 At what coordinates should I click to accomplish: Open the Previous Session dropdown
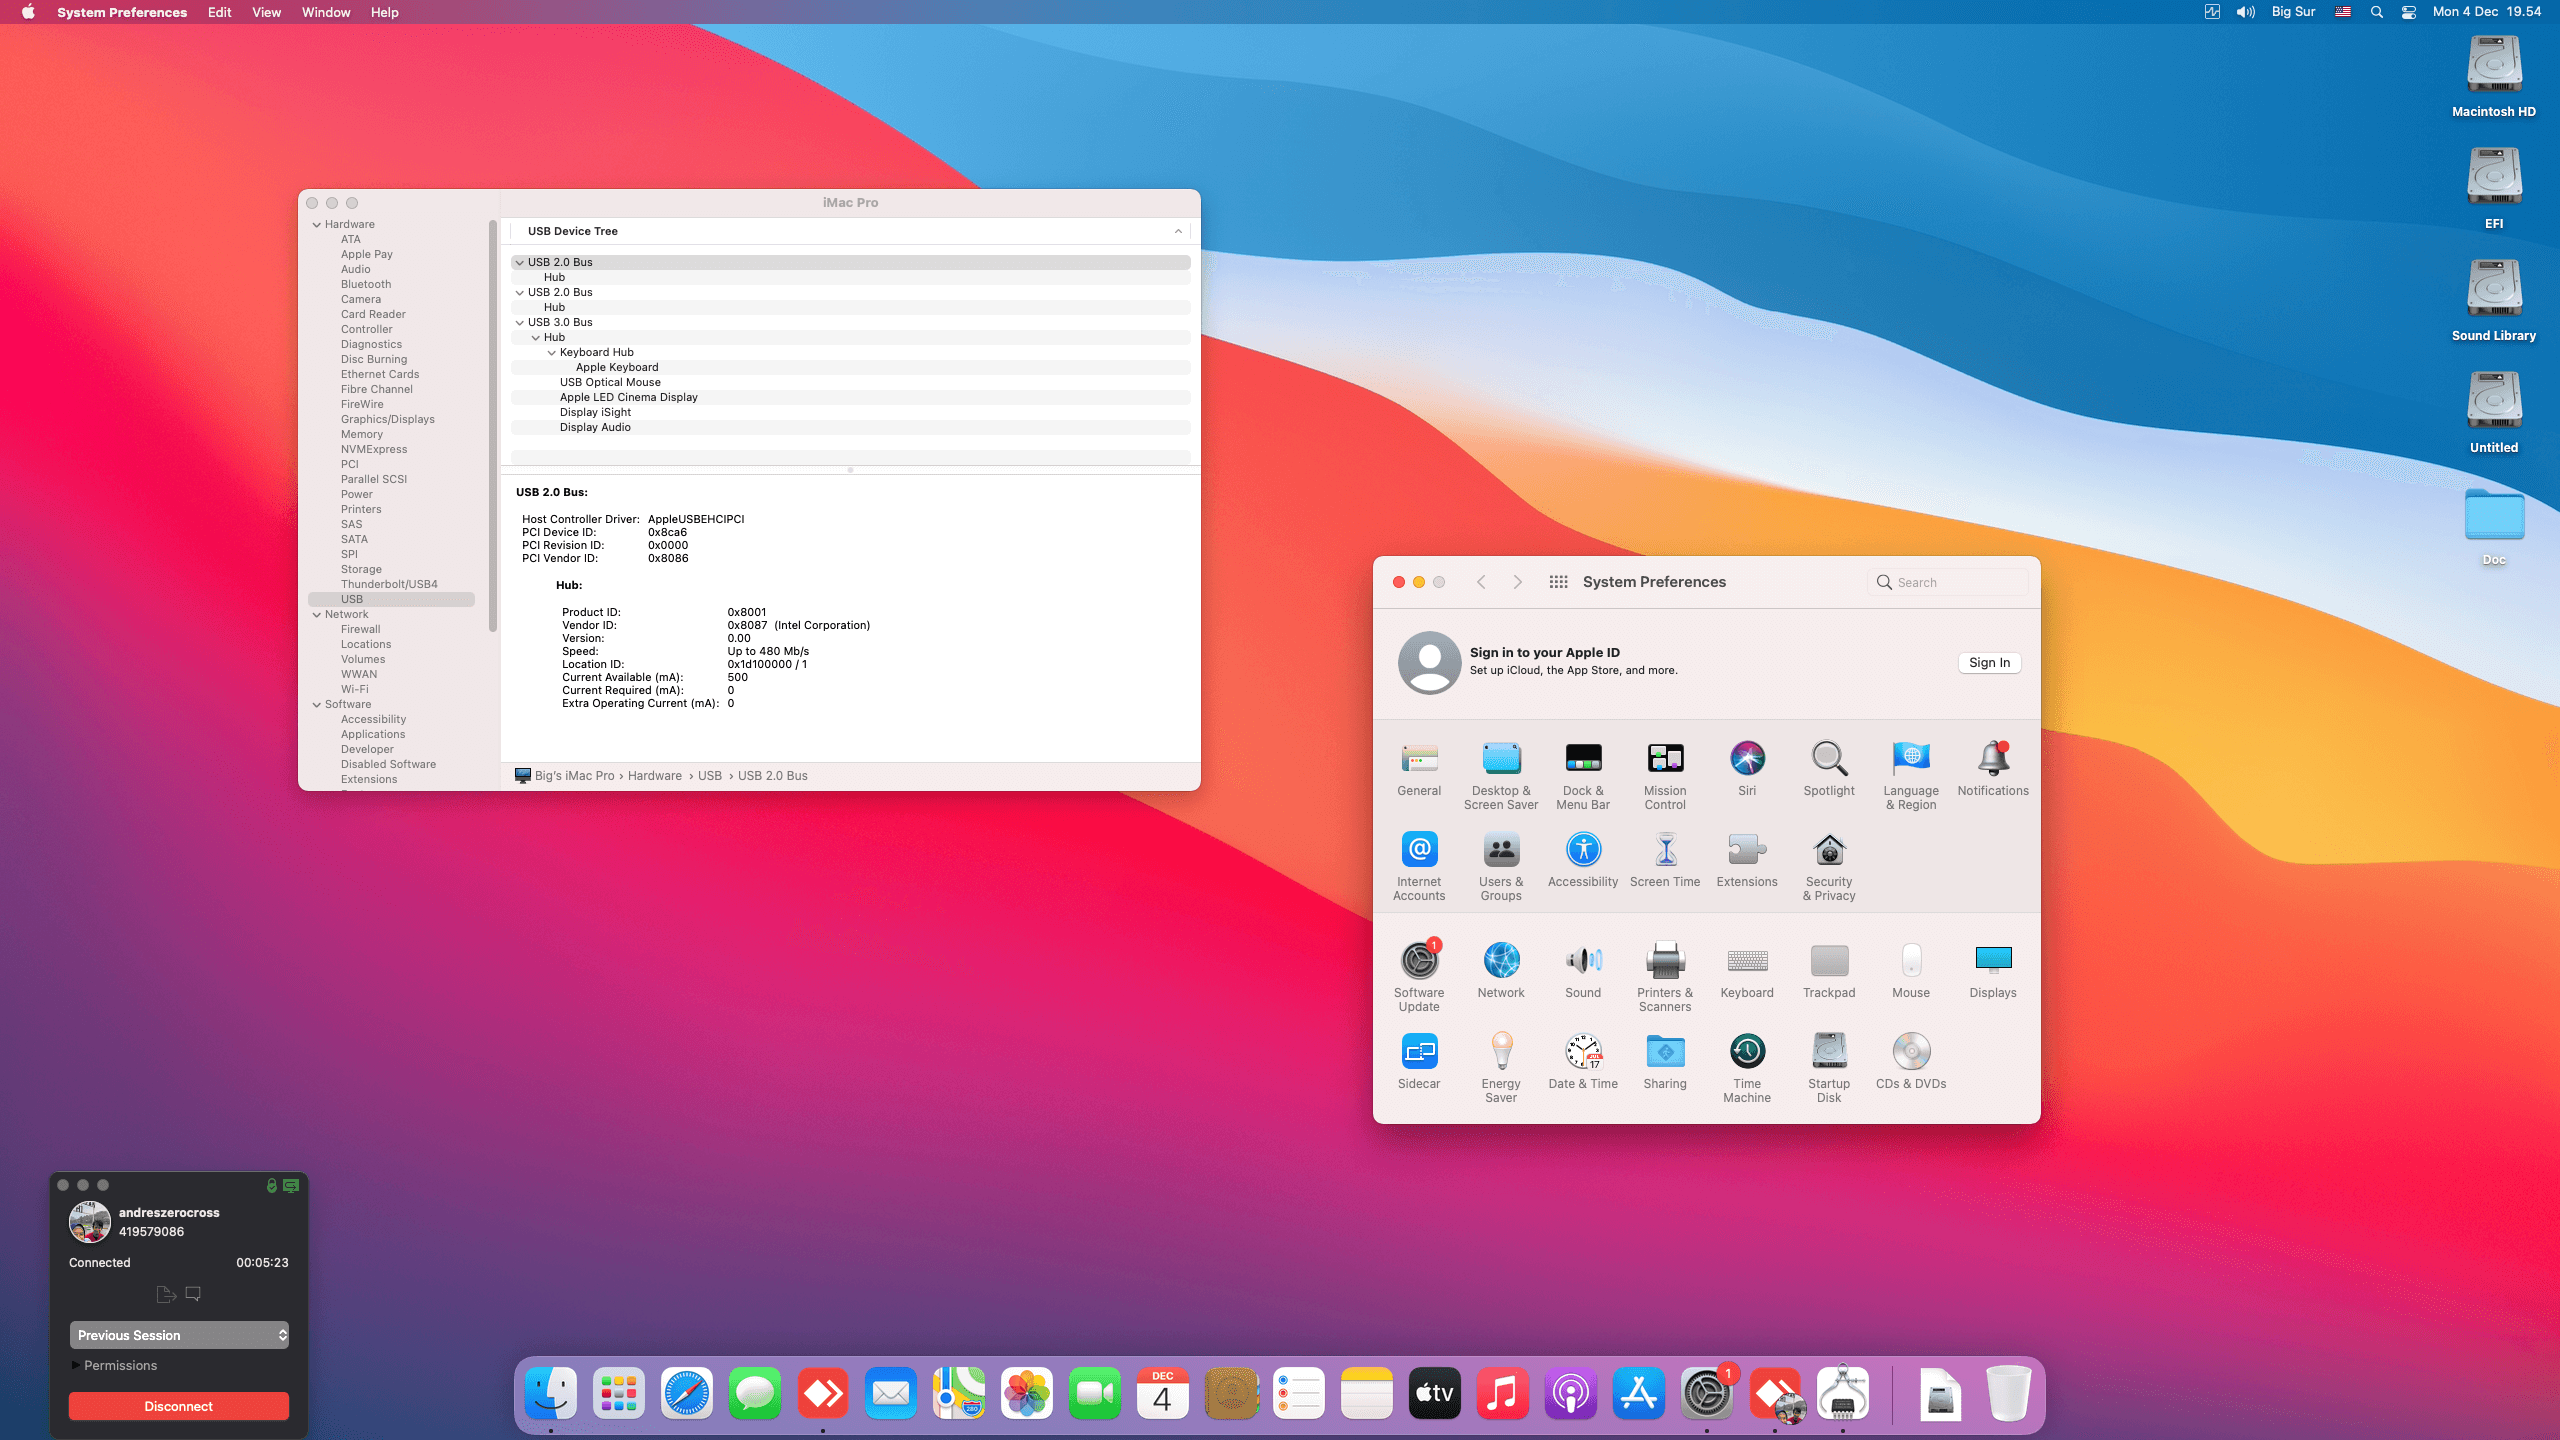coord(179,1335)
